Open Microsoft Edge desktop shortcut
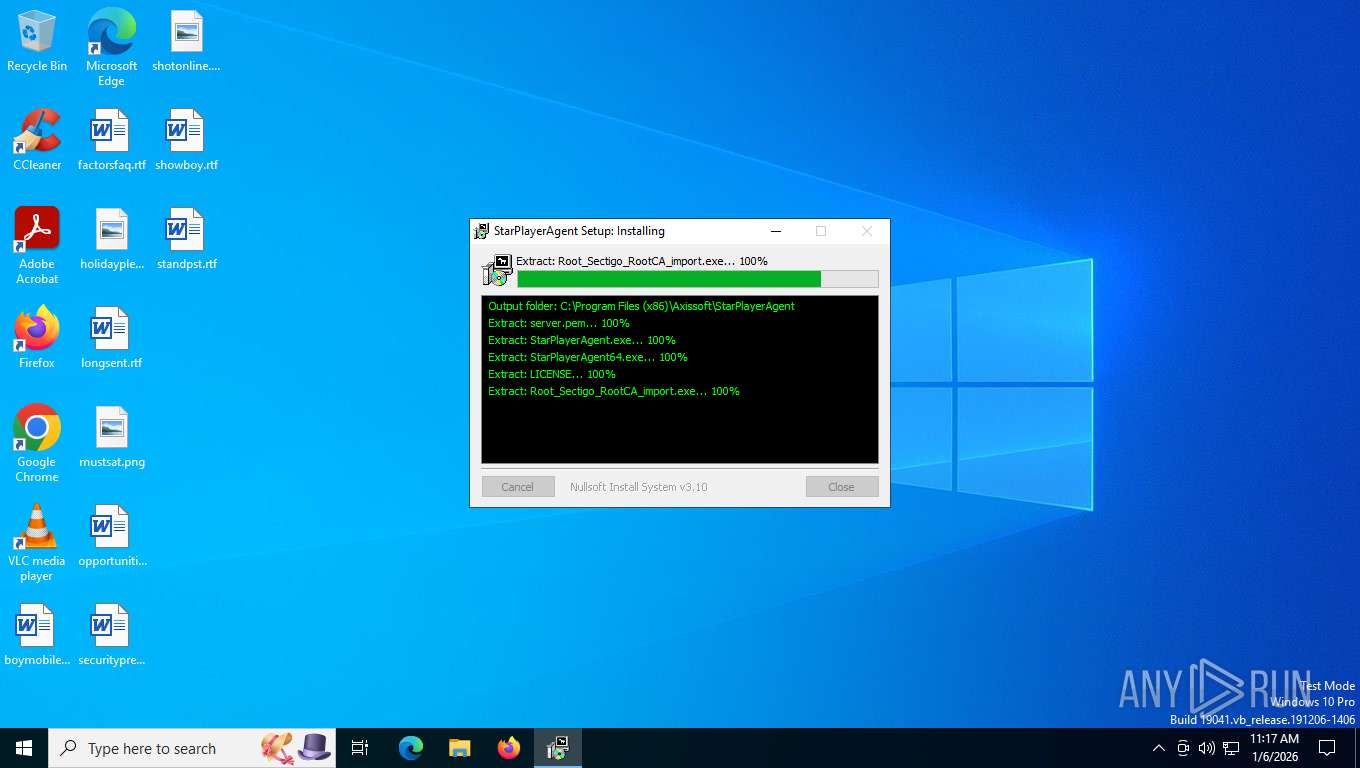Viewport: 1360px width, 768px height. [x=111, y=47]
